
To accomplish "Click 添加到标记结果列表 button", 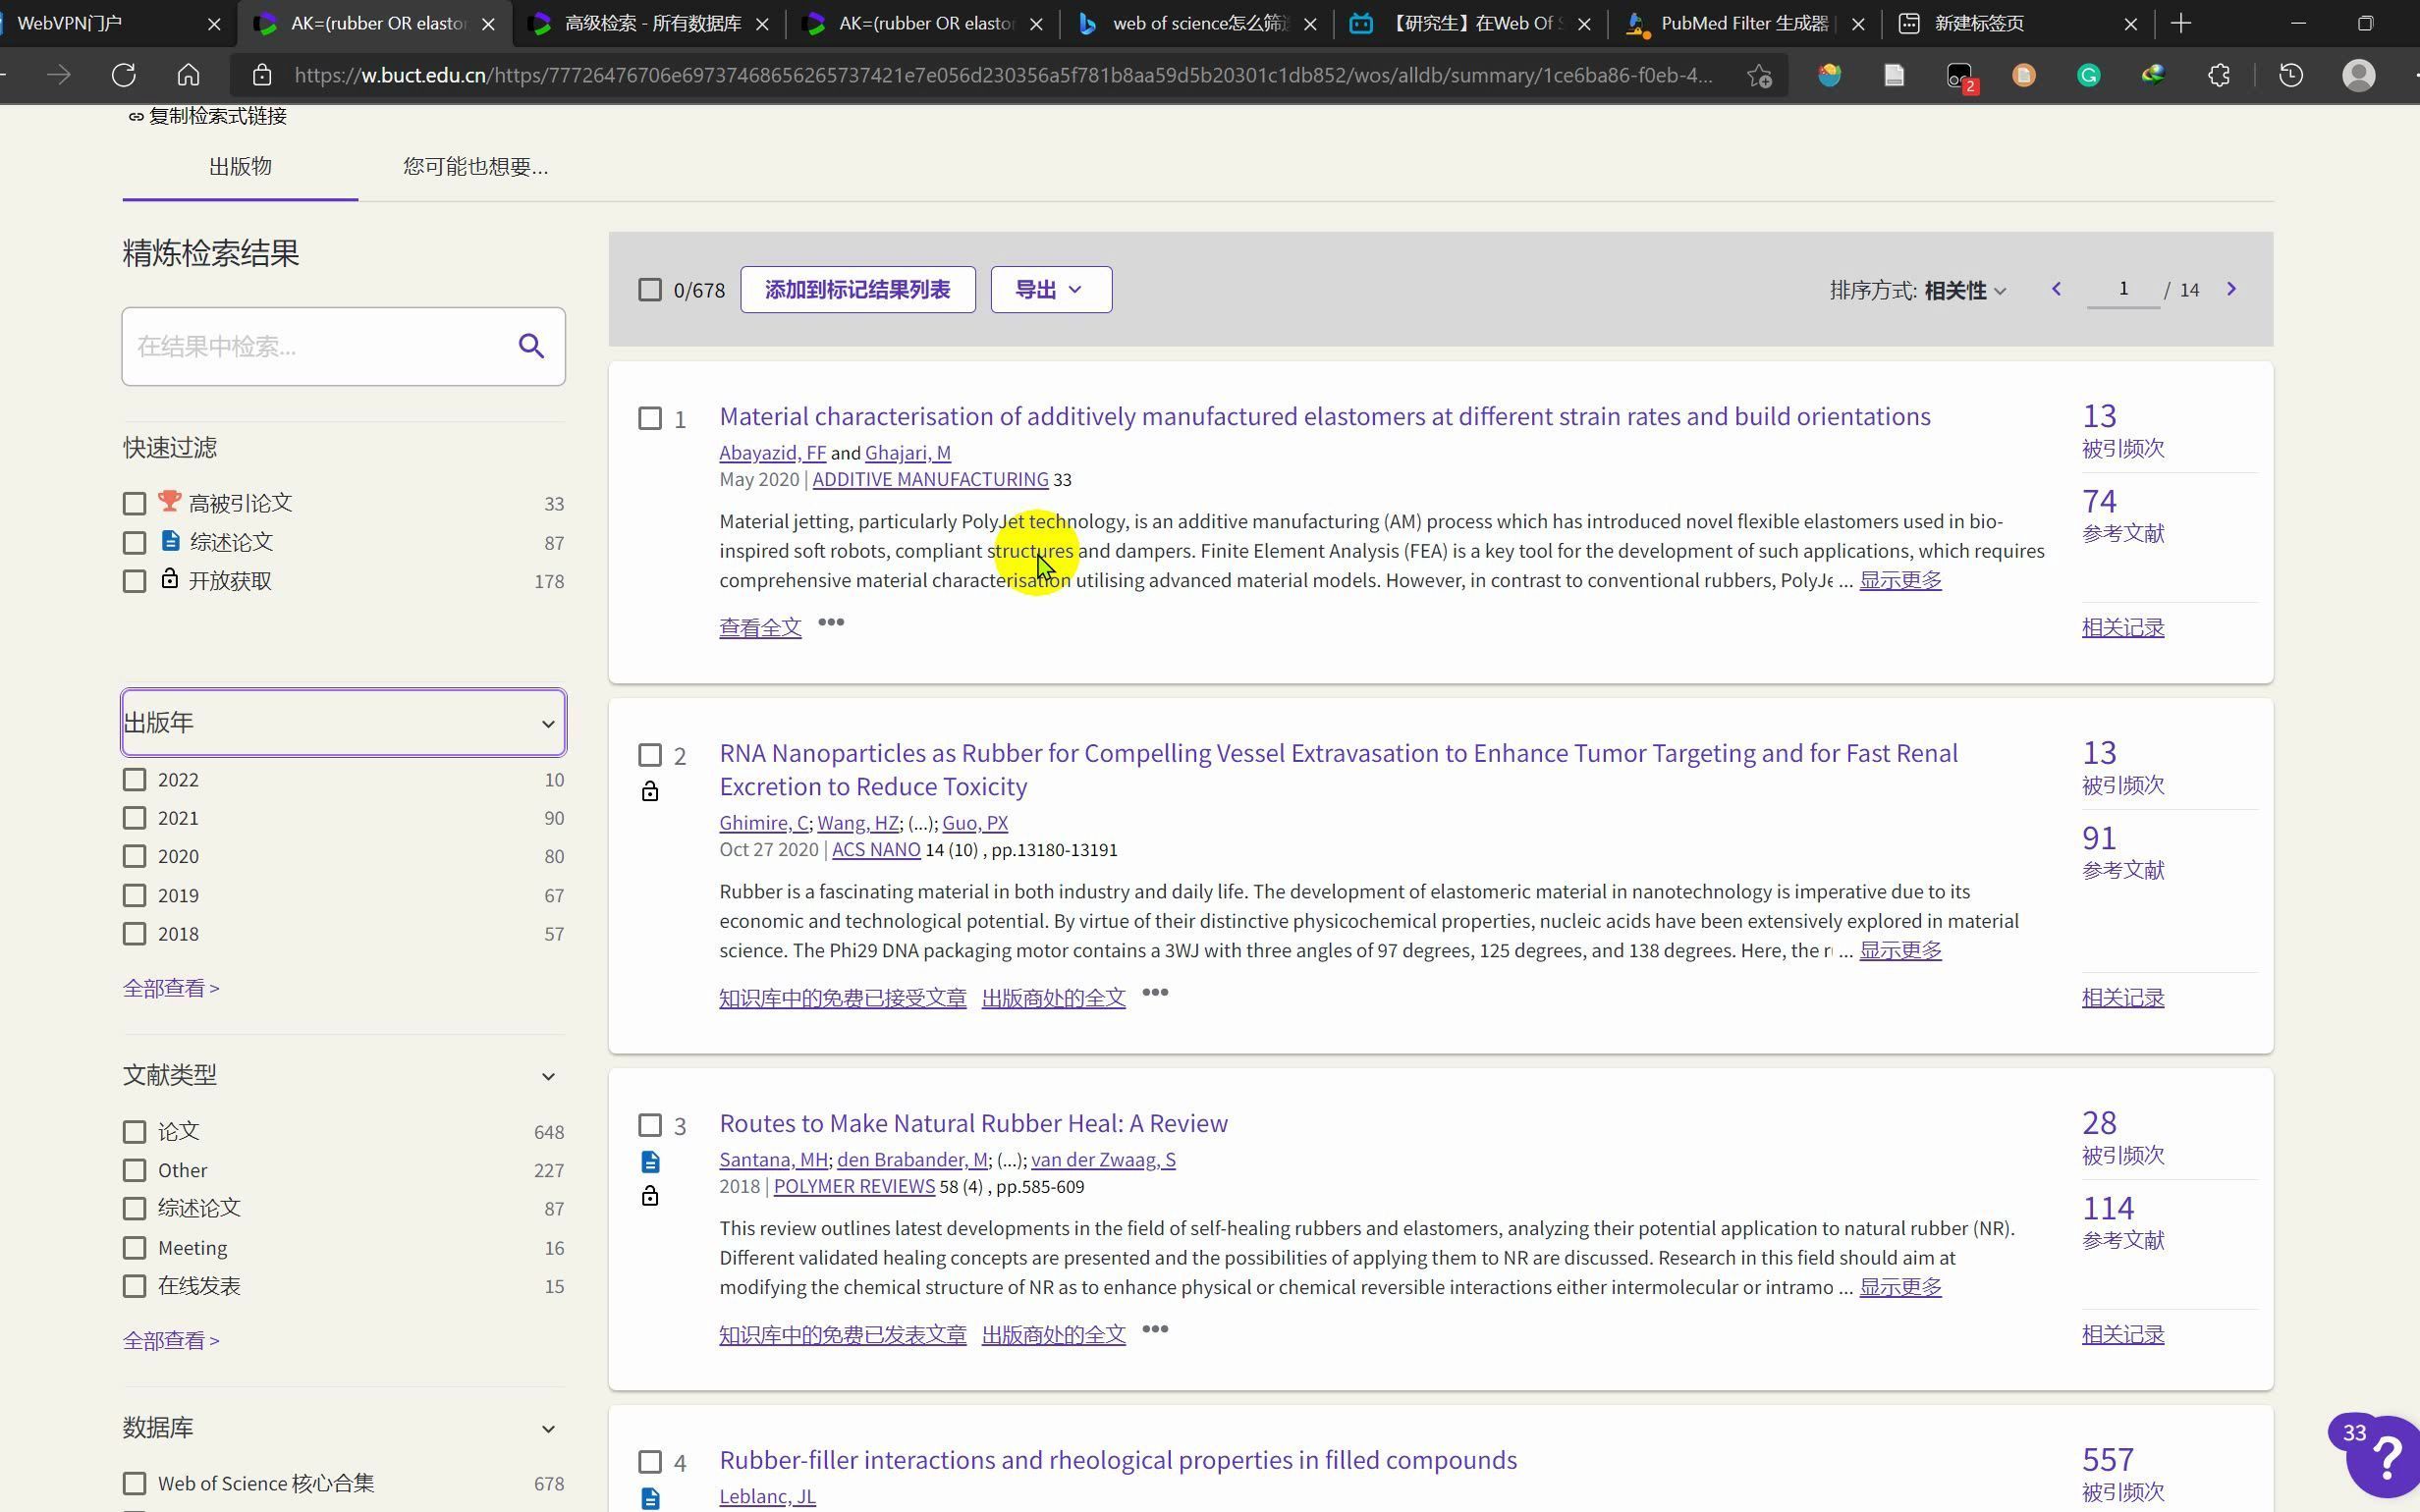I will click(x=858, y=290).
